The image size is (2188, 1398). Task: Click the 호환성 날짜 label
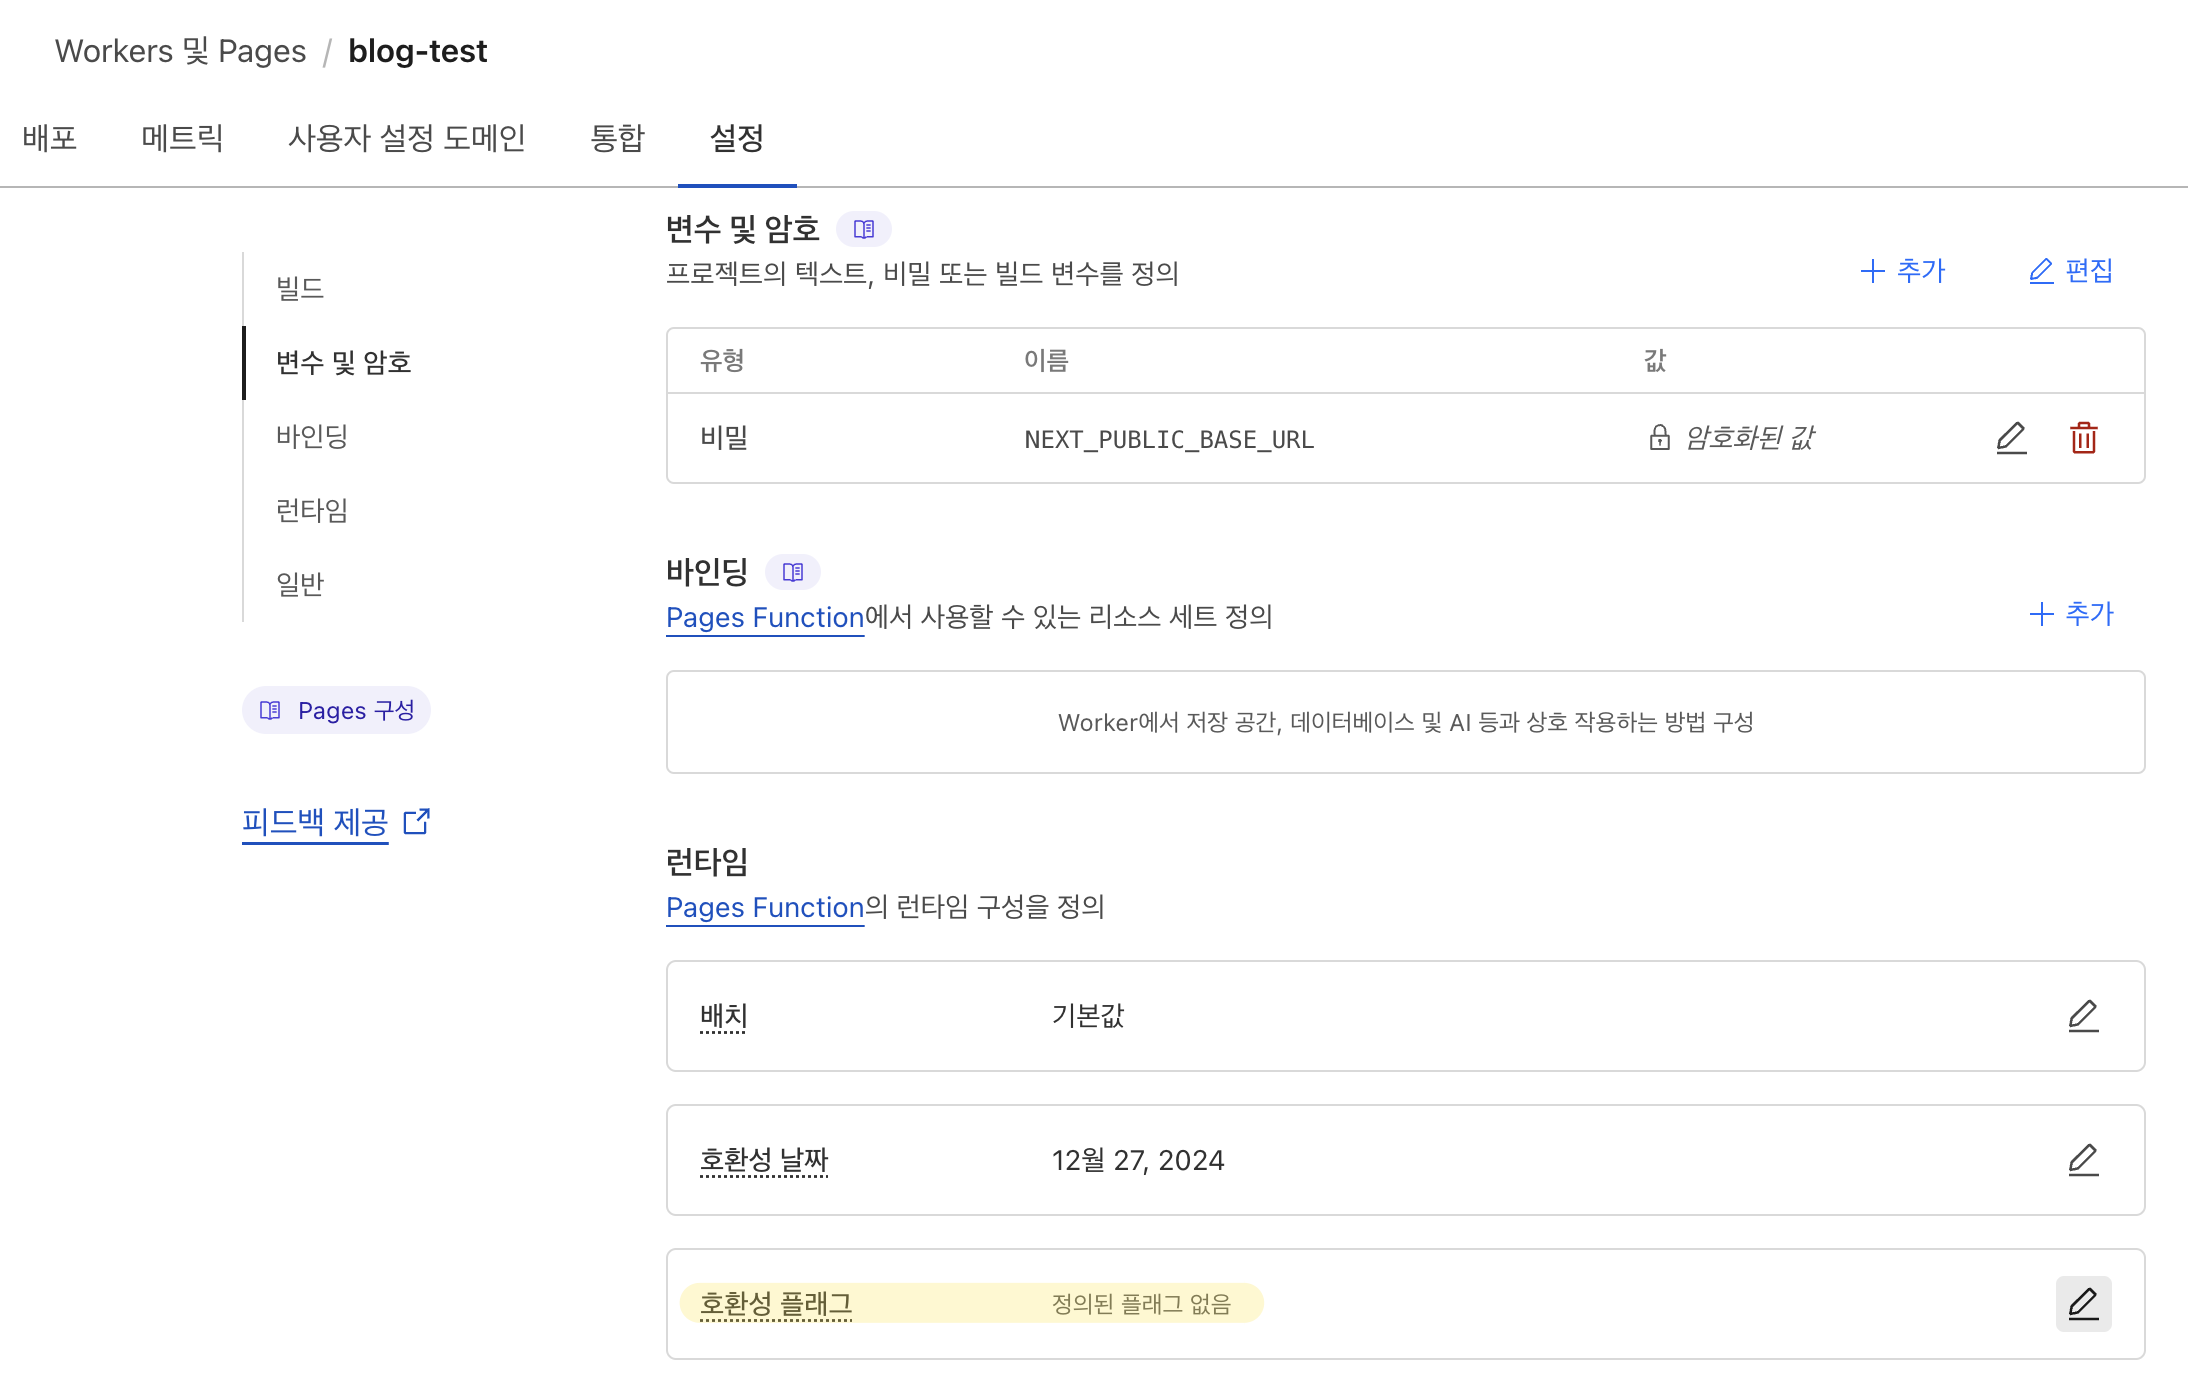764,1160
